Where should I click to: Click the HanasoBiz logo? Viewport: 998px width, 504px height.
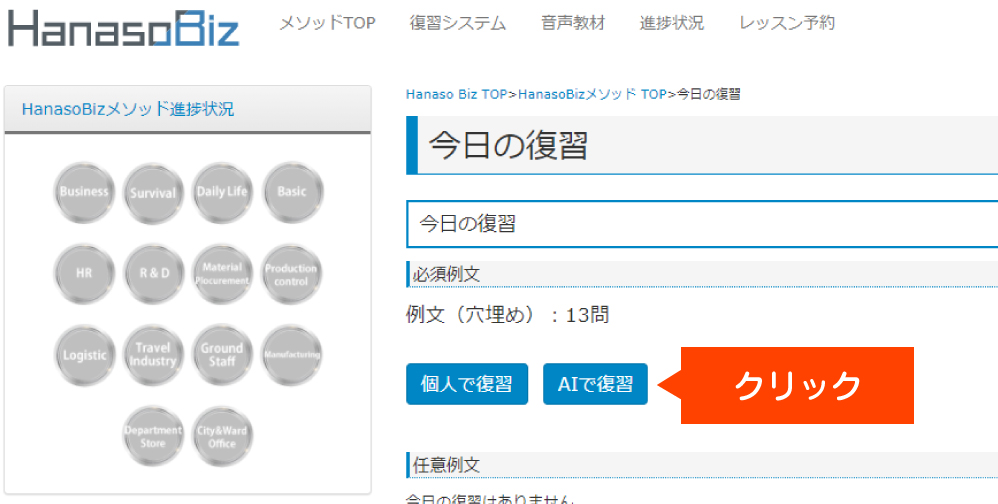[x=123, y=27]
